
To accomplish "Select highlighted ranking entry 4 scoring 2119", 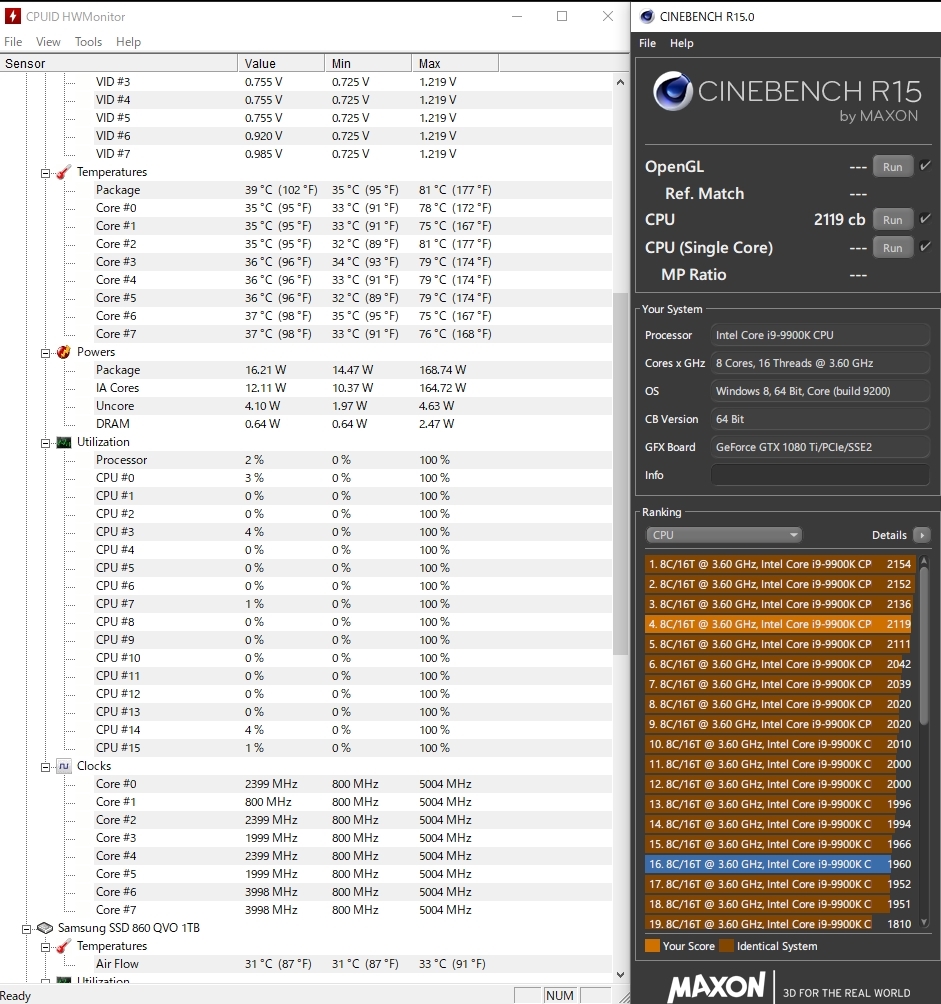I will click(x=780, y=624).
